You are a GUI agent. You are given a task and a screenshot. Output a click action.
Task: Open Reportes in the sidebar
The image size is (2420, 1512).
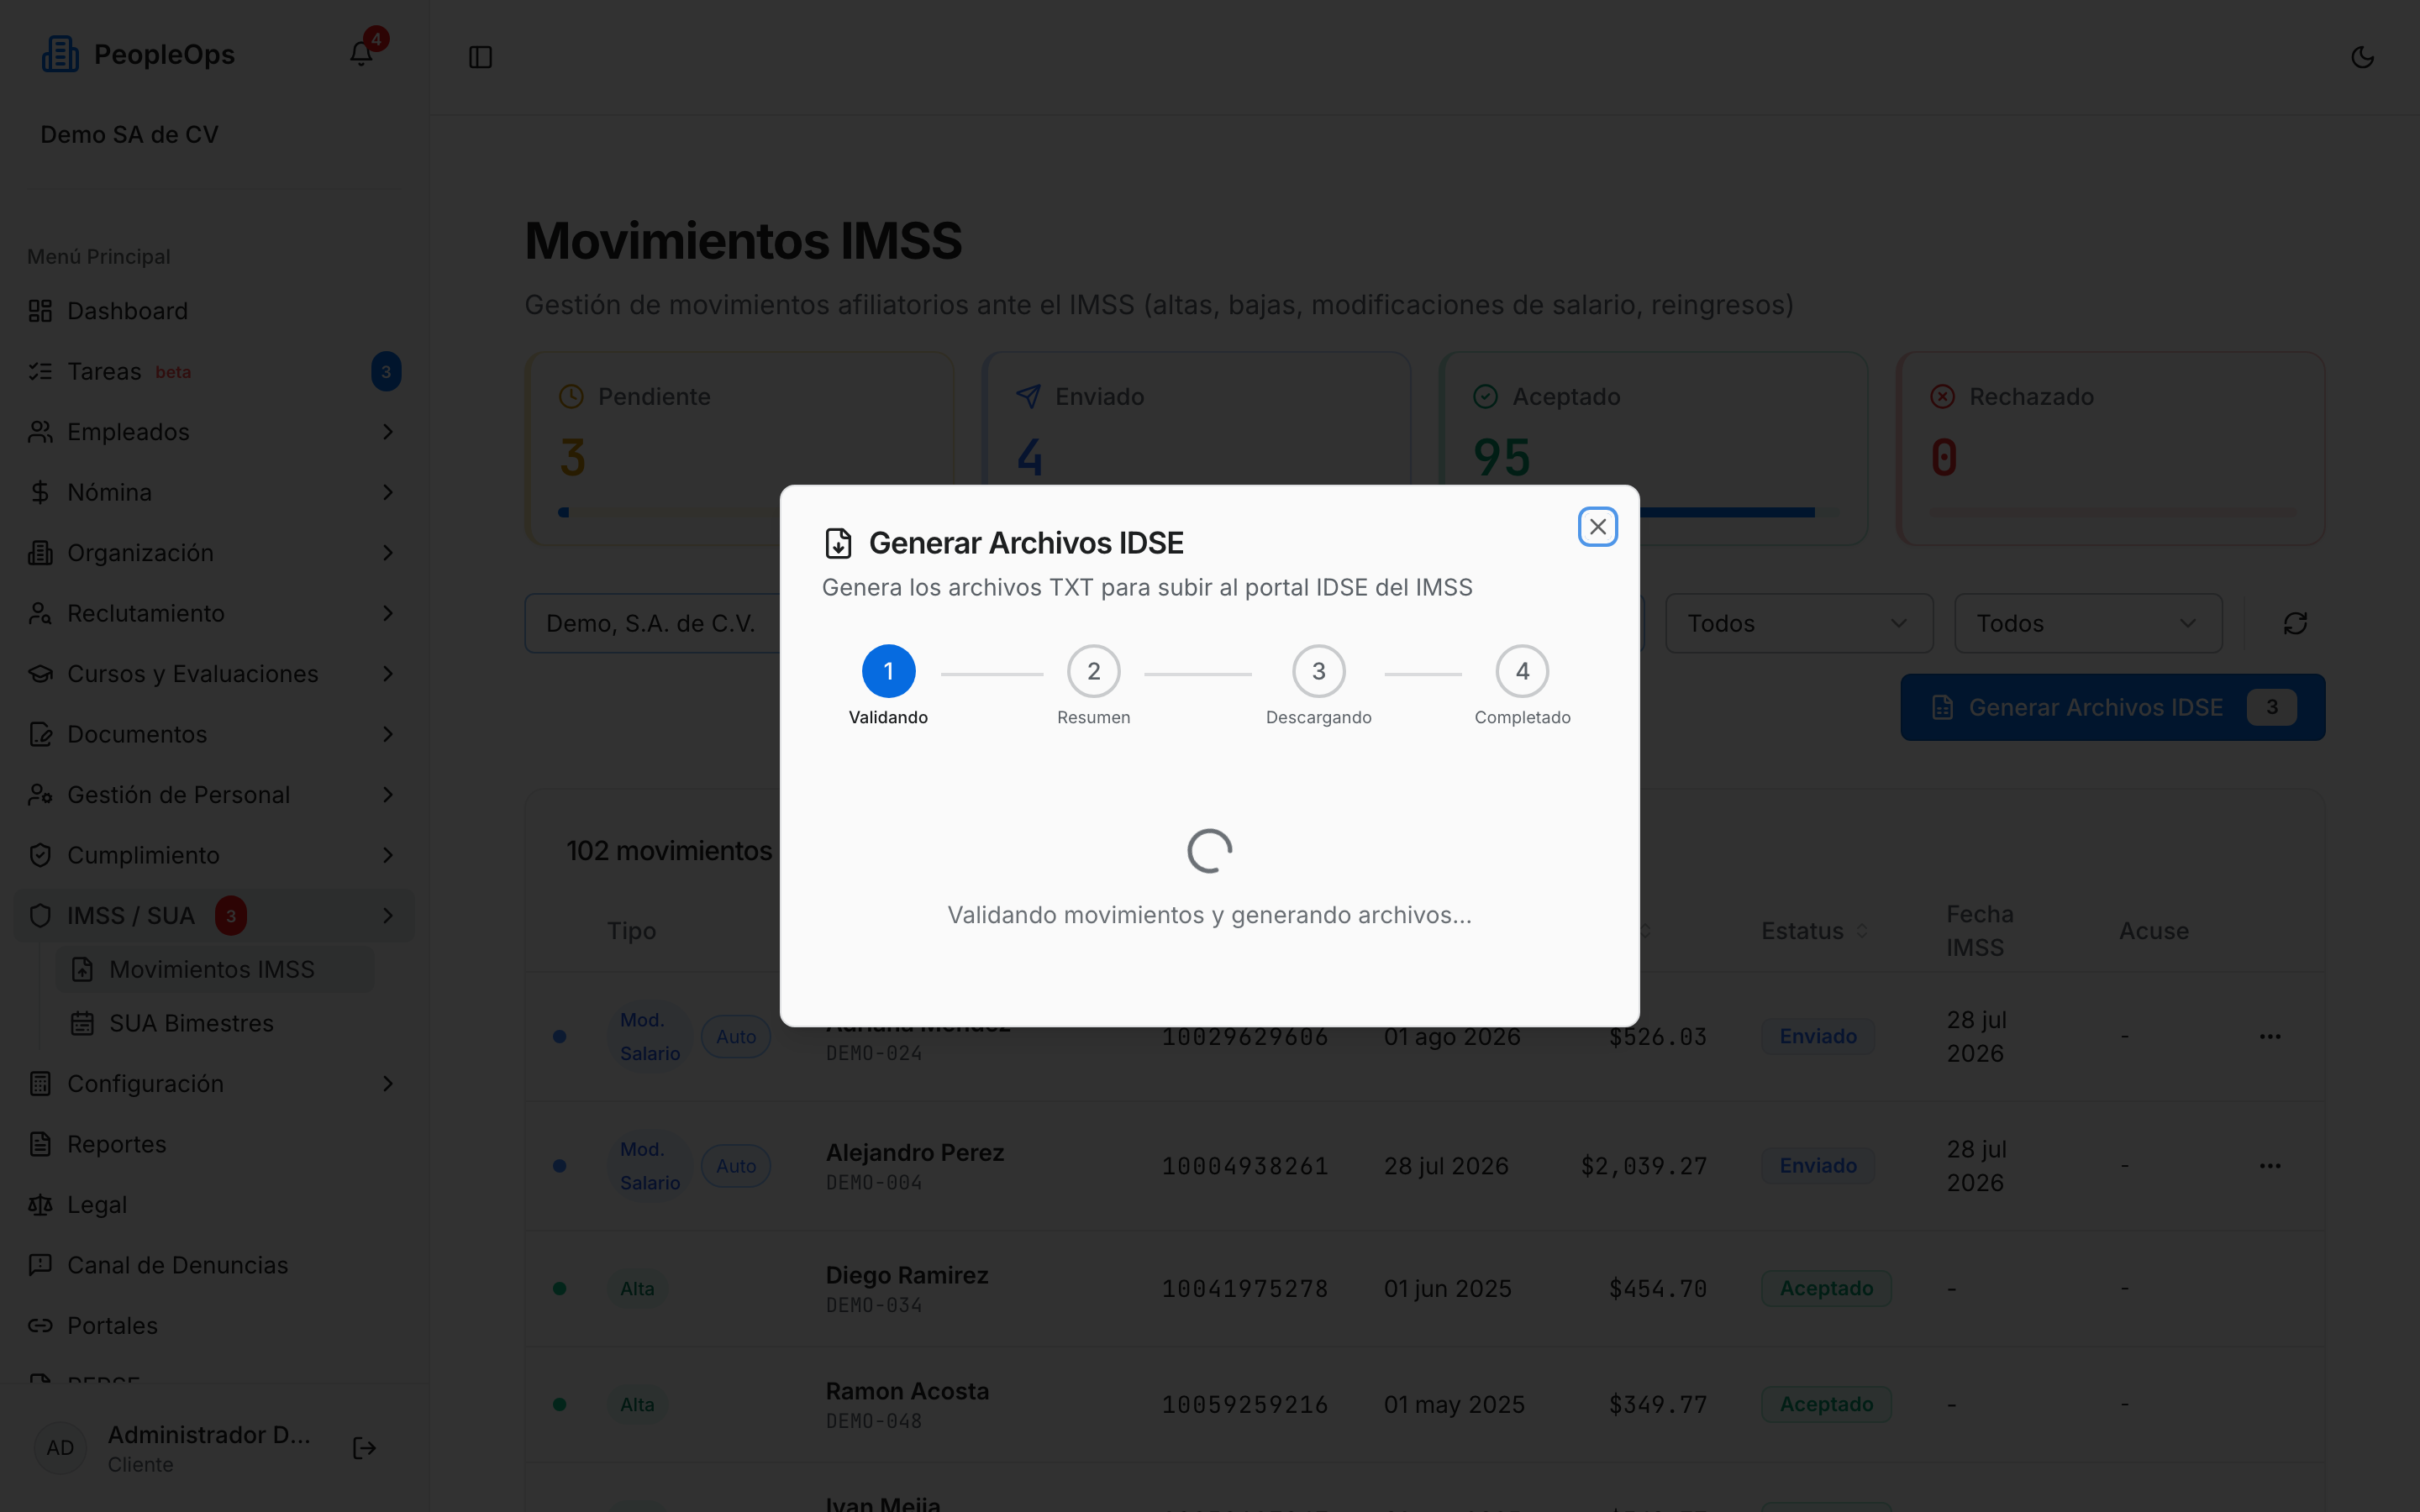[215, 1144]
